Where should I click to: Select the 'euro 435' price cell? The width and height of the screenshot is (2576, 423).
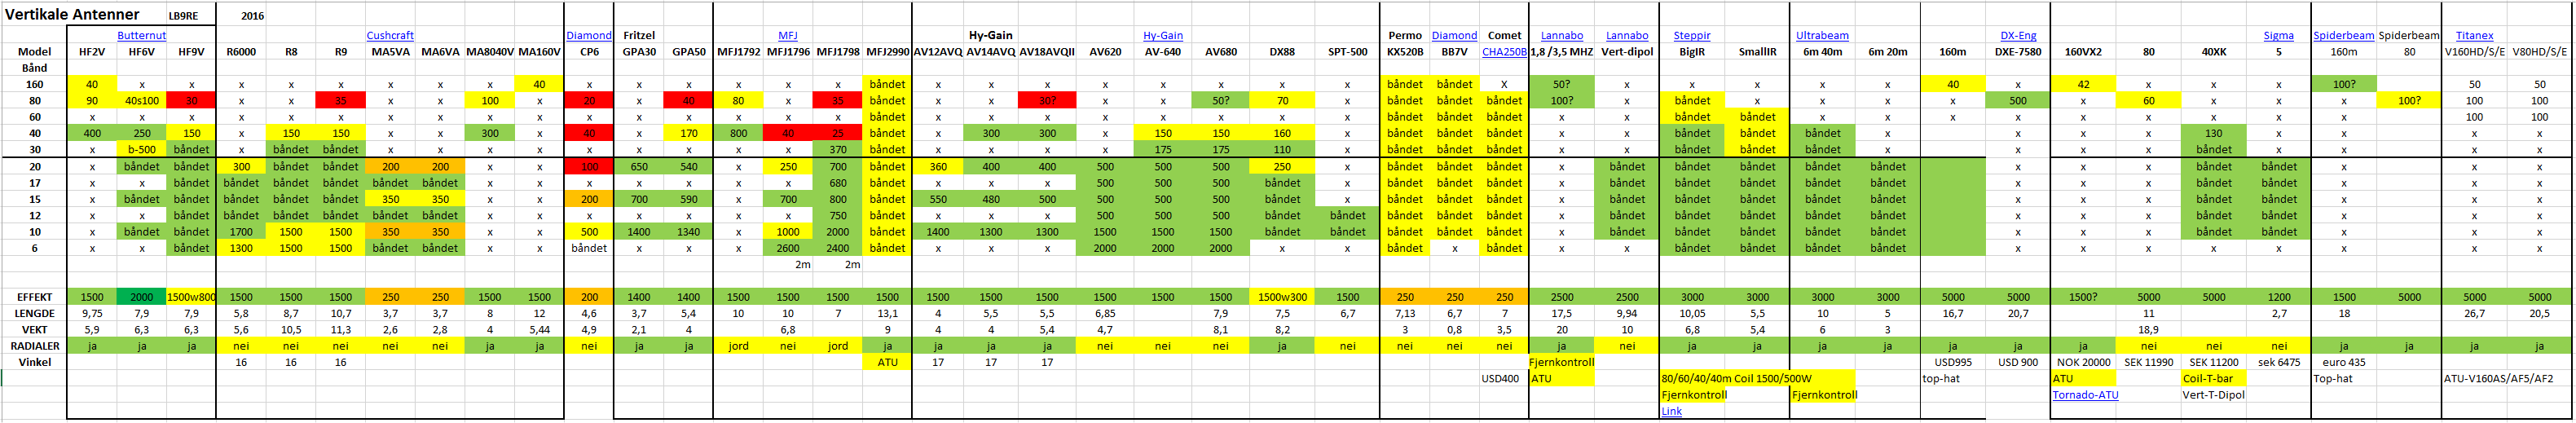[x=2343, y=362]
